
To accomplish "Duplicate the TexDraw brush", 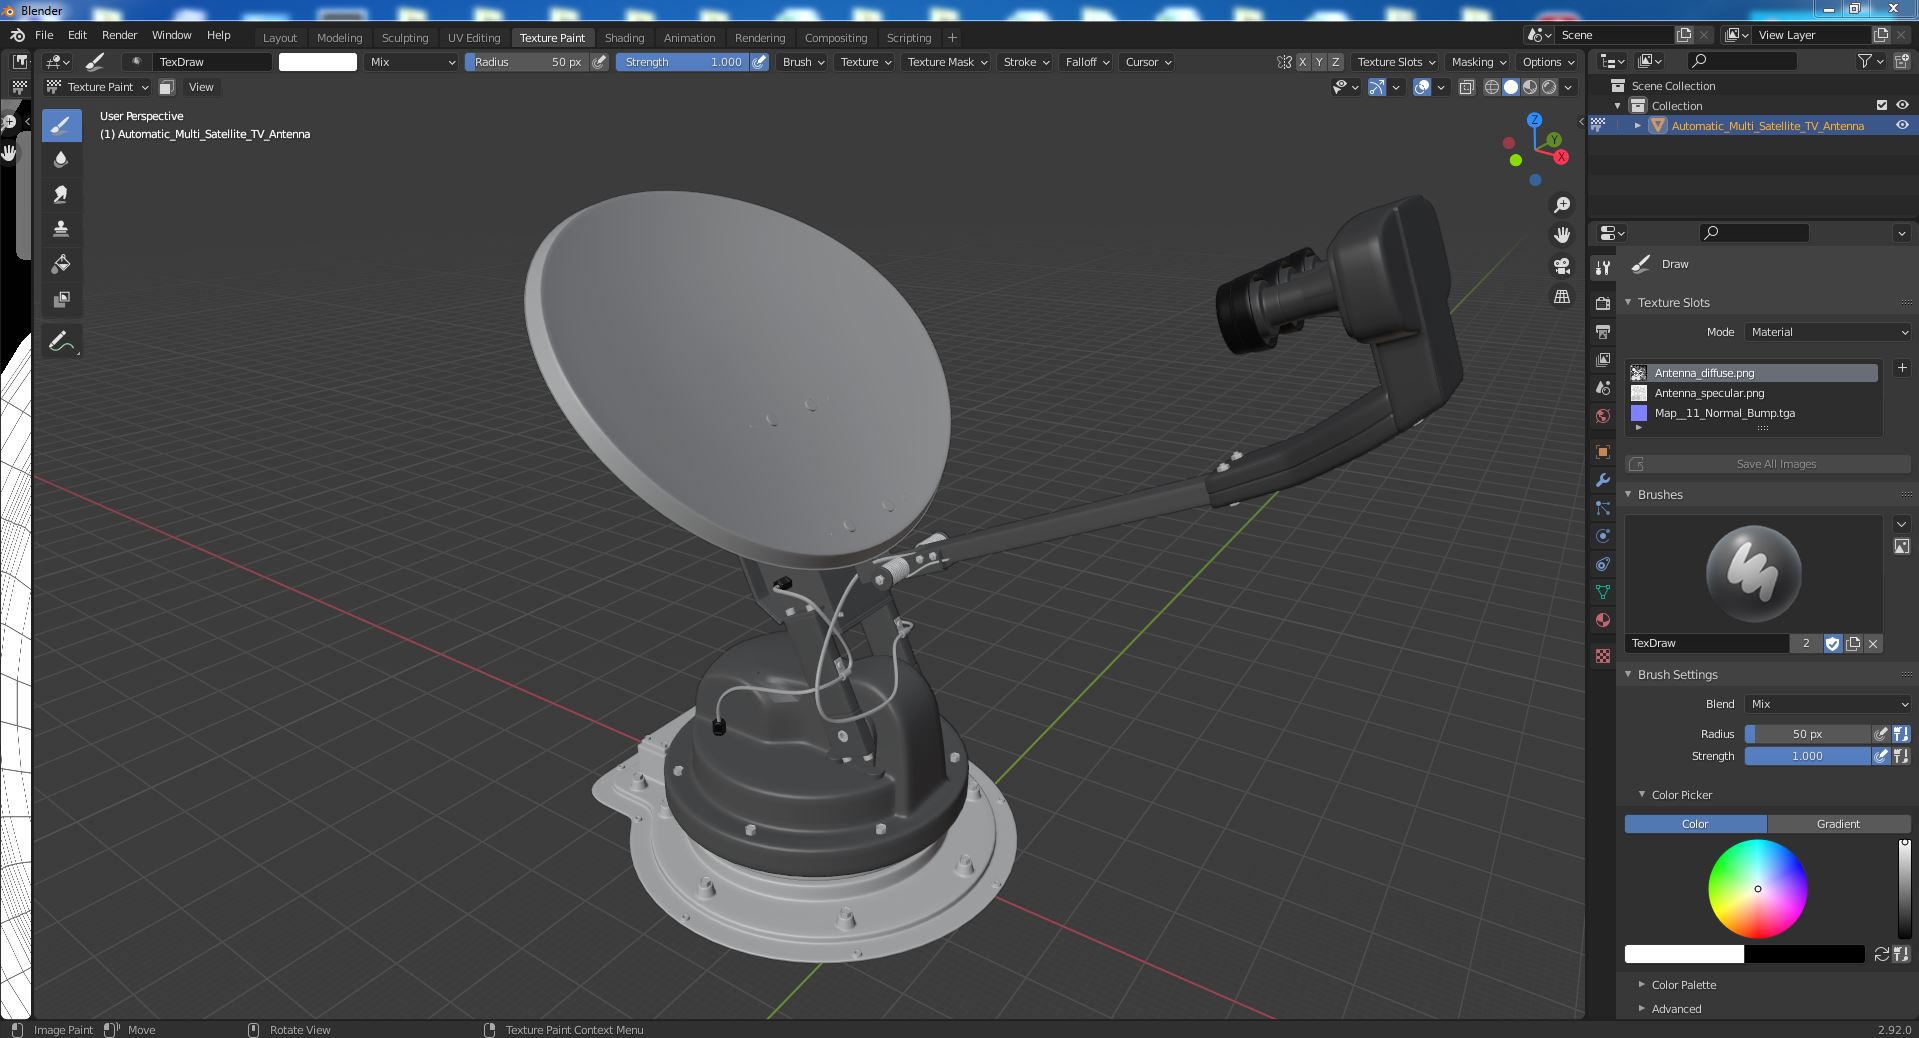I will tap(1853, 643).
